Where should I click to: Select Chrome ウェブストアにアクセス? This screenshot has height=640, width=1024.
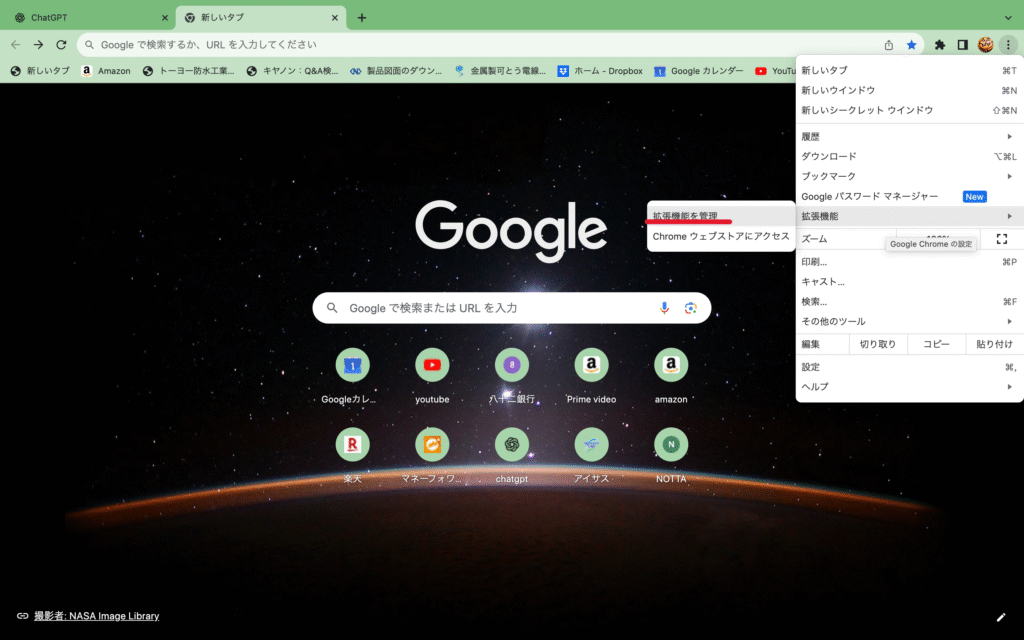click(x=721, y=236)
